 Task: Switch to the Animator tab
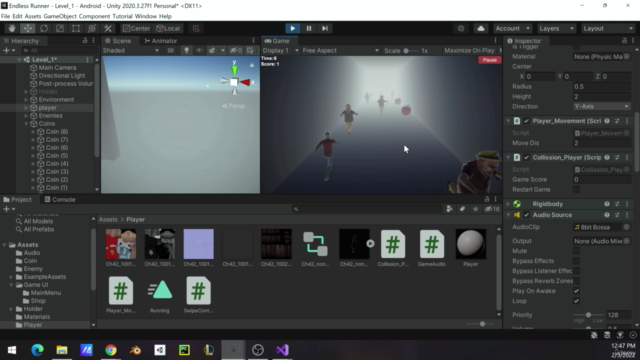tap(160, 41)
